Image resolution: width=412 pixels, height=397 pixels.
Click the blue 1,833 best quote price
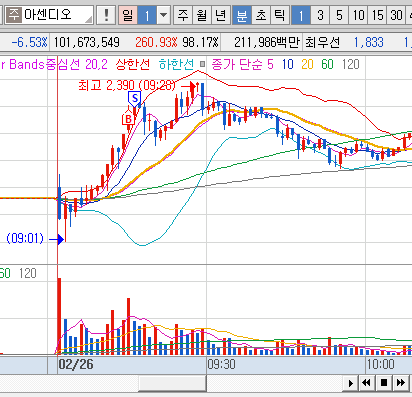click(x=369, y=42)
